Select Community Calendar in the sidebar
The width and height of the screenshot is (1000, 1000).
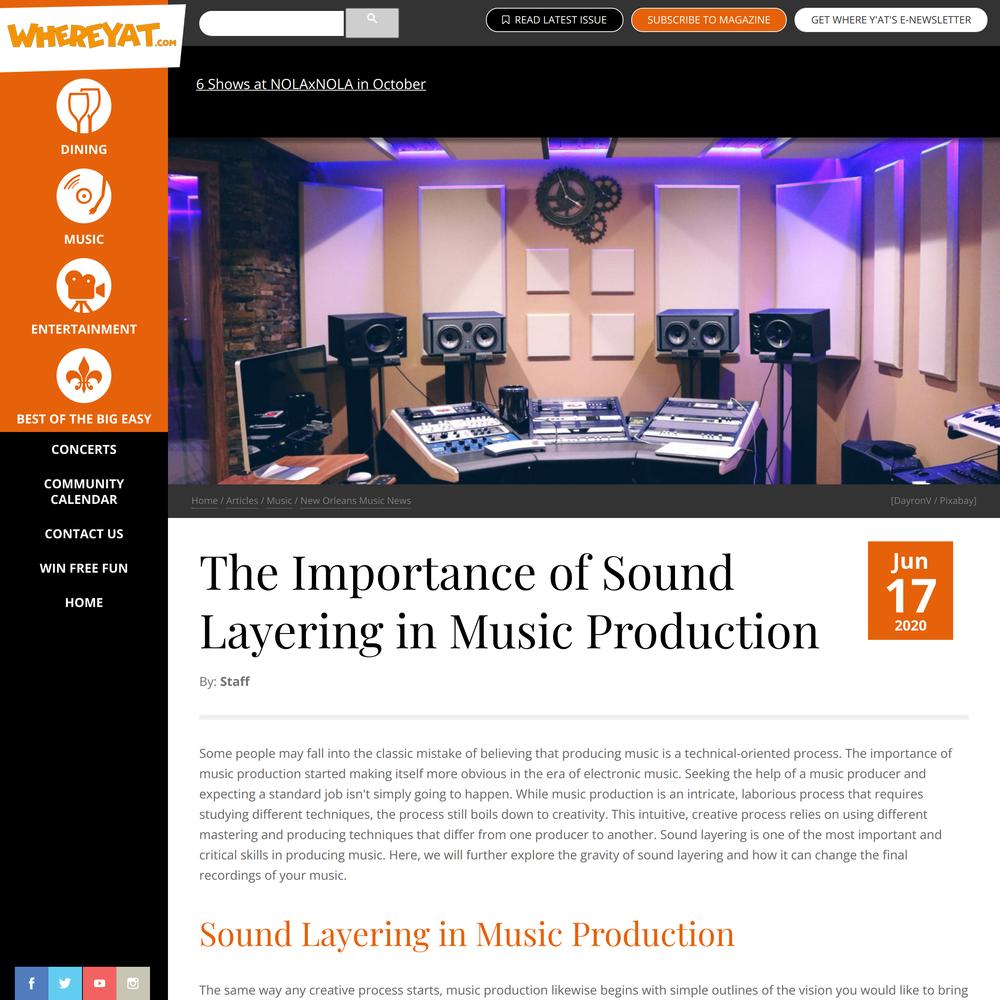tap(84, 492)
